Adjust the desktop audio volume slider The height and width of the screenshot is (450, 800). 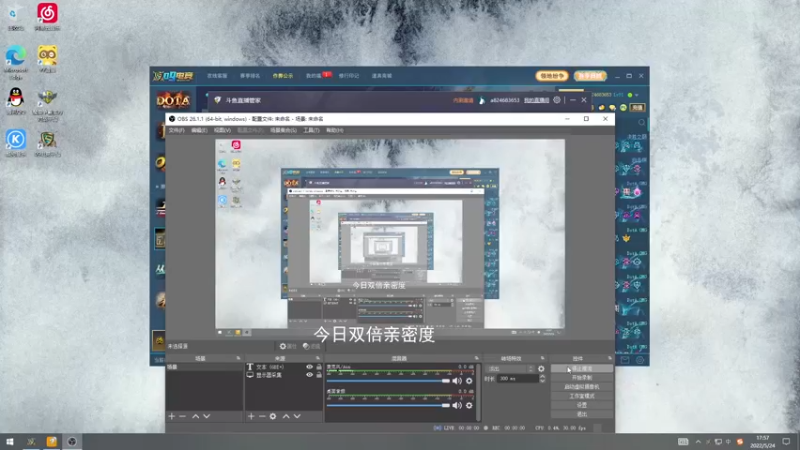pos(388,406)
